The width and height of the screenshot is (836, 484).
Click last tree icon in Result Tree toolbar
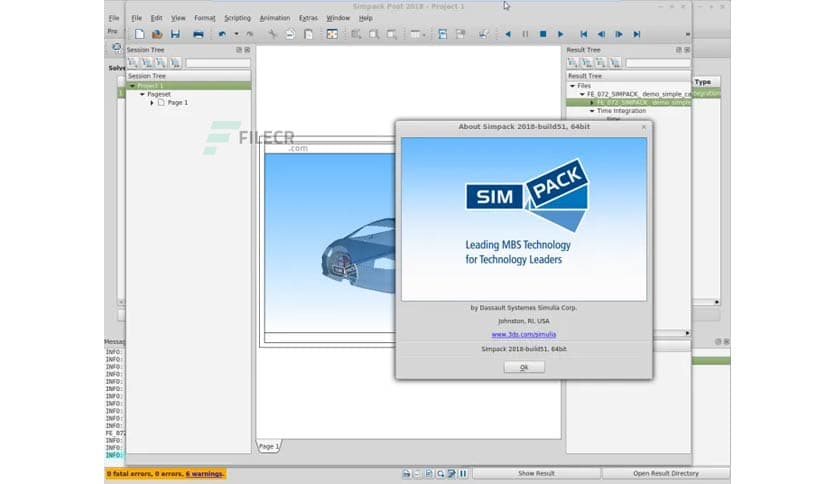coord(615,63)
